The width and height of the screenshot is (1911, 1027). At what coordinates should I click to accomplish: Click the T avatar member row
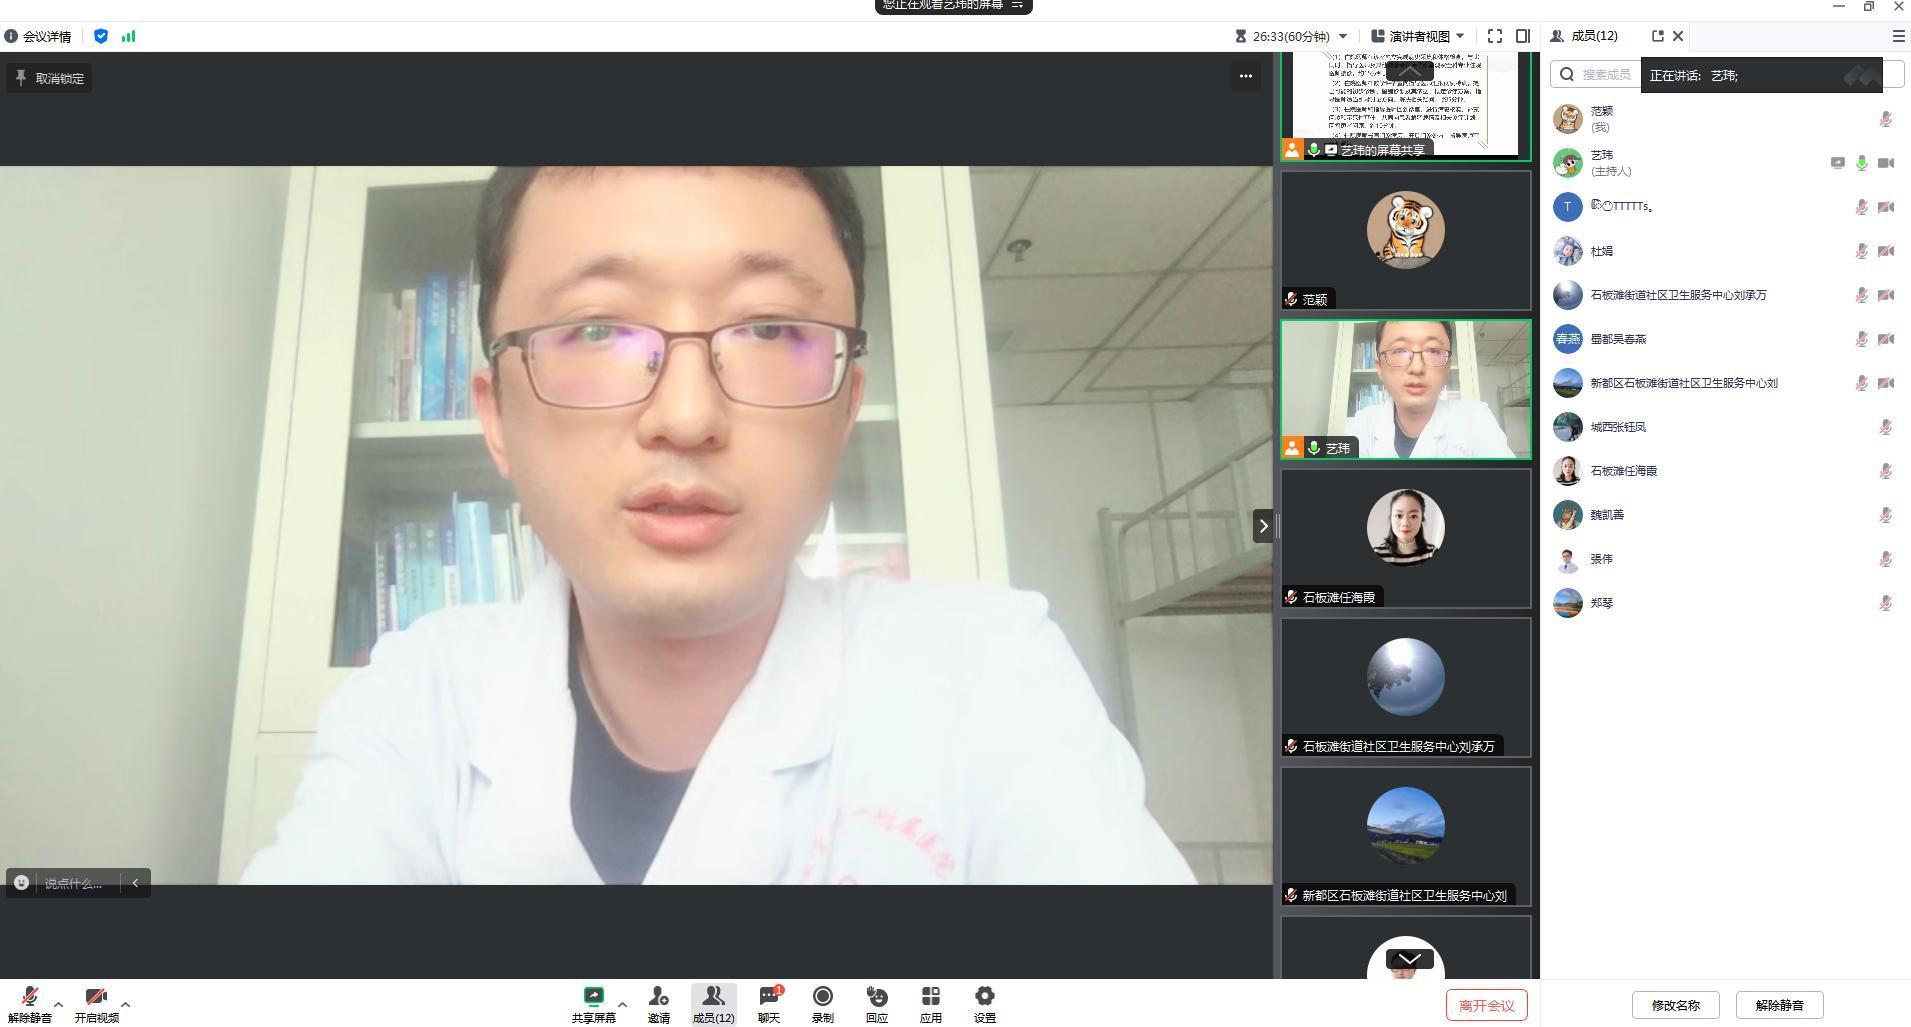[1725, 207]
